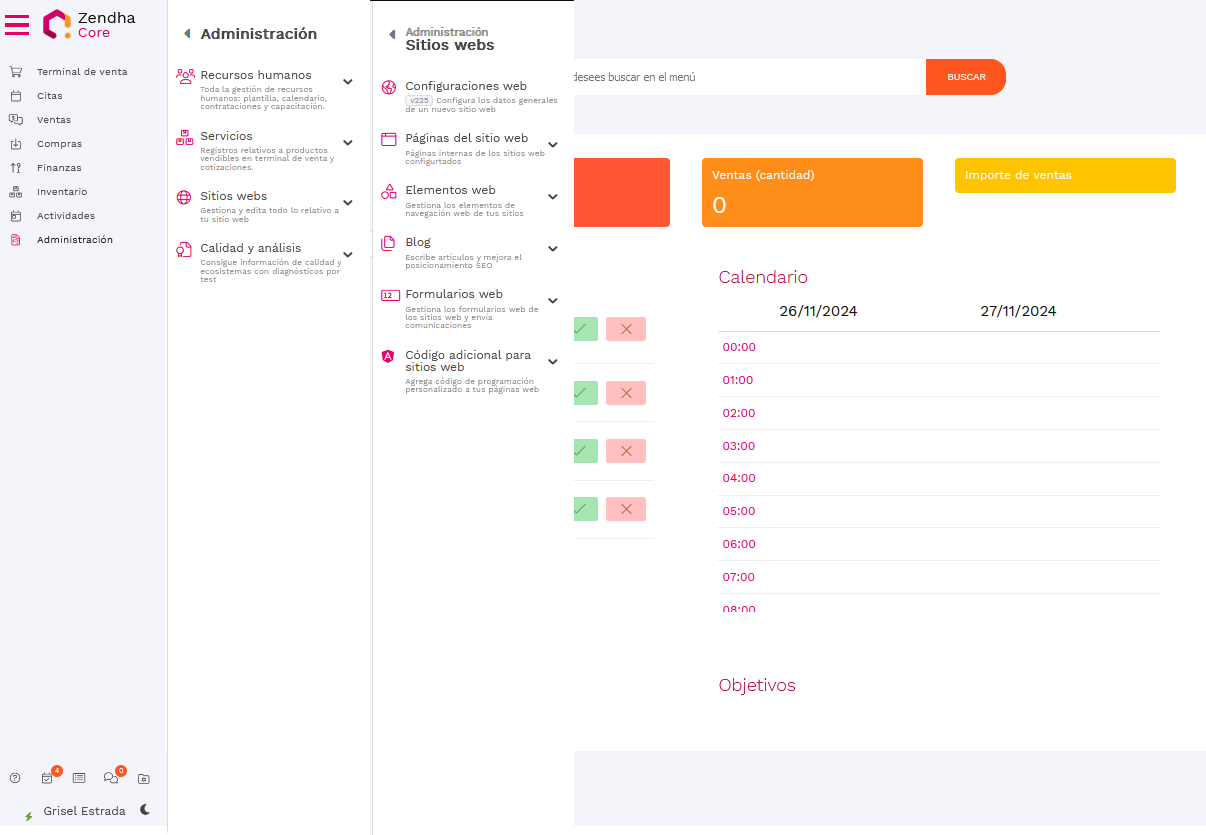Image resolution: width=1206 pixels, height=835 pixels.
Task: Open Configuraciones web option
Action: click(x=465, y=86)
